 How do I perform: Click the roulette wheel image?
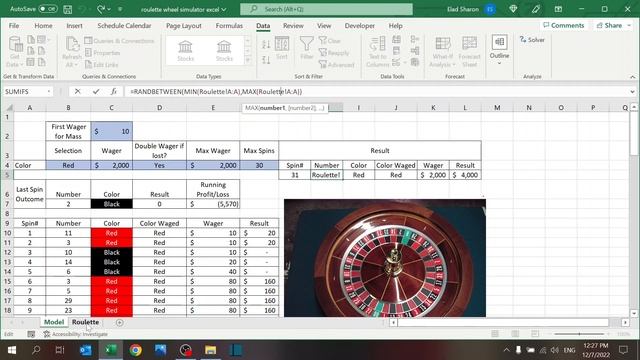pos(384,258)
